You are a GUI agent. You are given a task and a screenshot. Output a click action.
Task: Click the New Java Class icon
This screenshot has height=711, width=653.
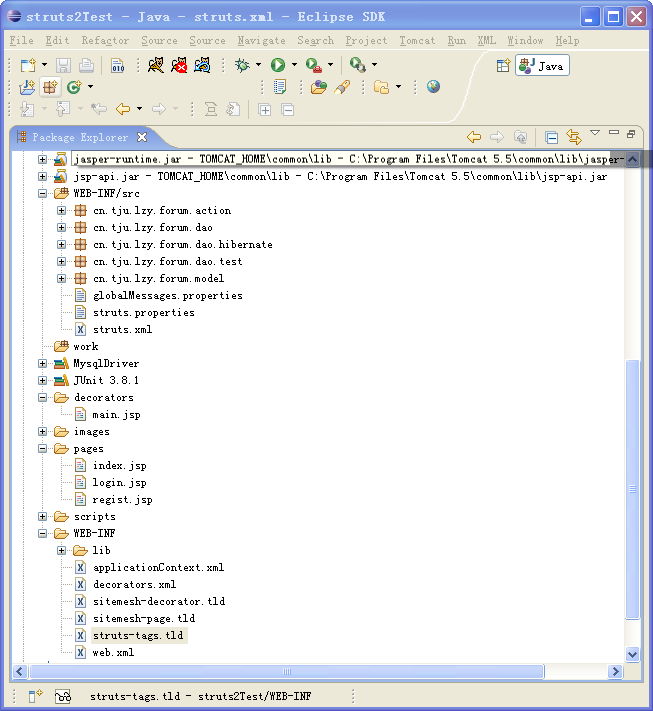[74, 87]
